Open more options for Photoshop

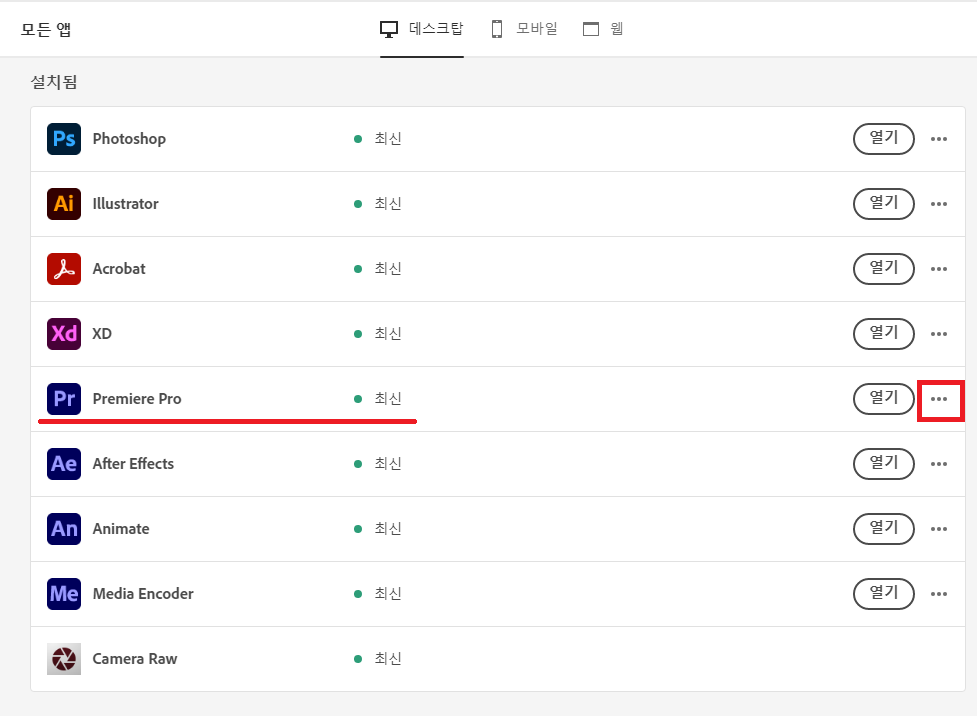click(x=939, y=139)
